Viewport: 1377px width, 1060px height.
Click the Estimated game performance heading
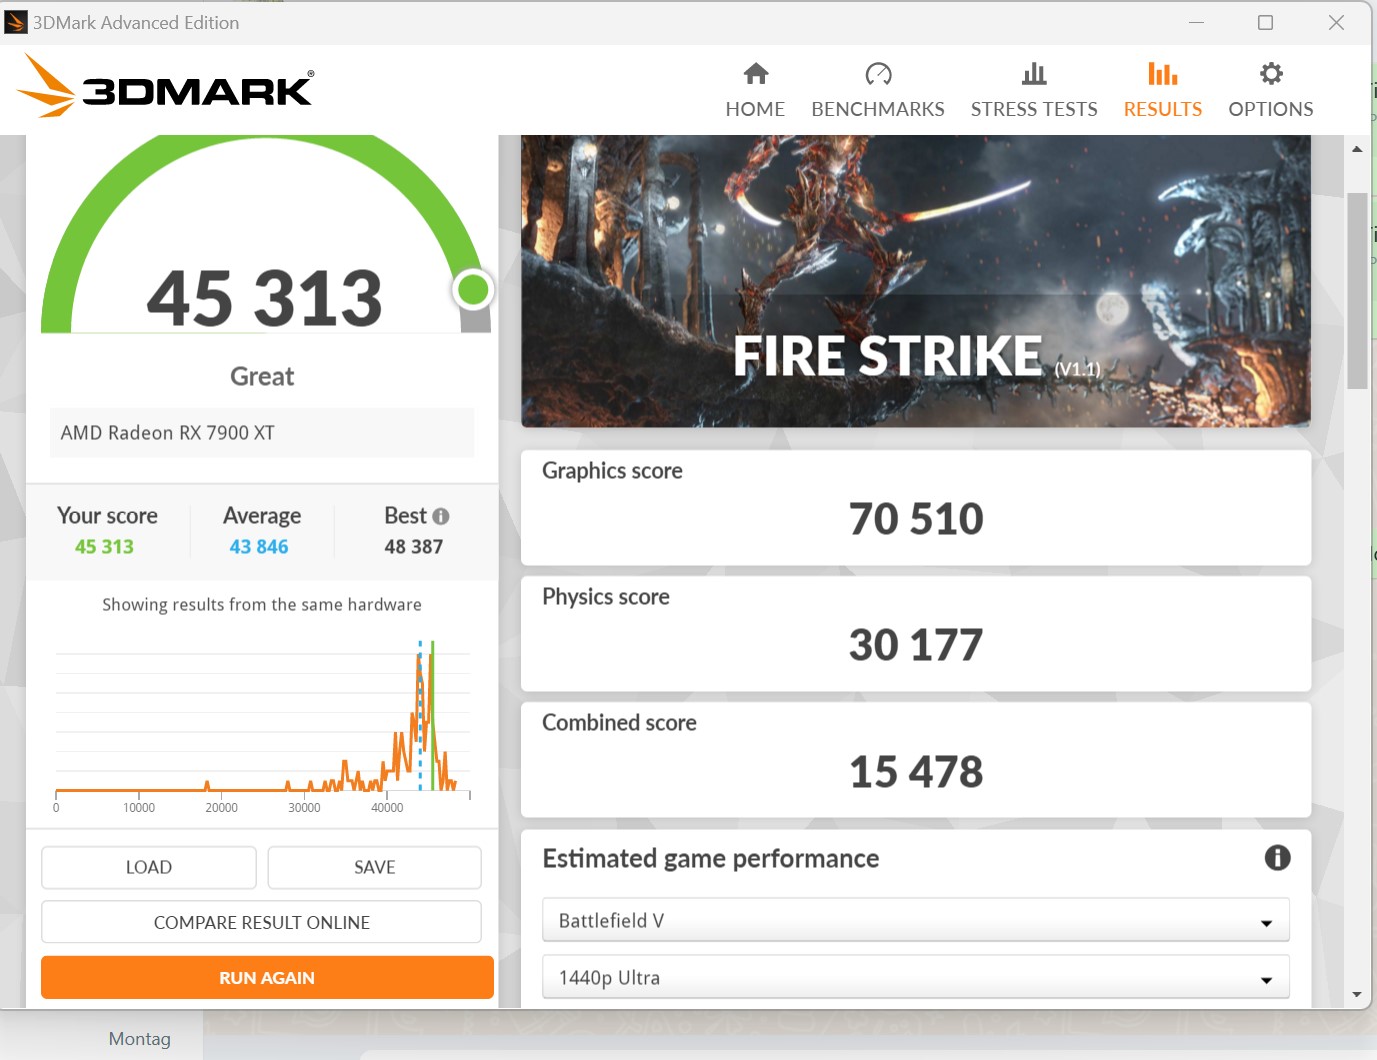(711, 858)
